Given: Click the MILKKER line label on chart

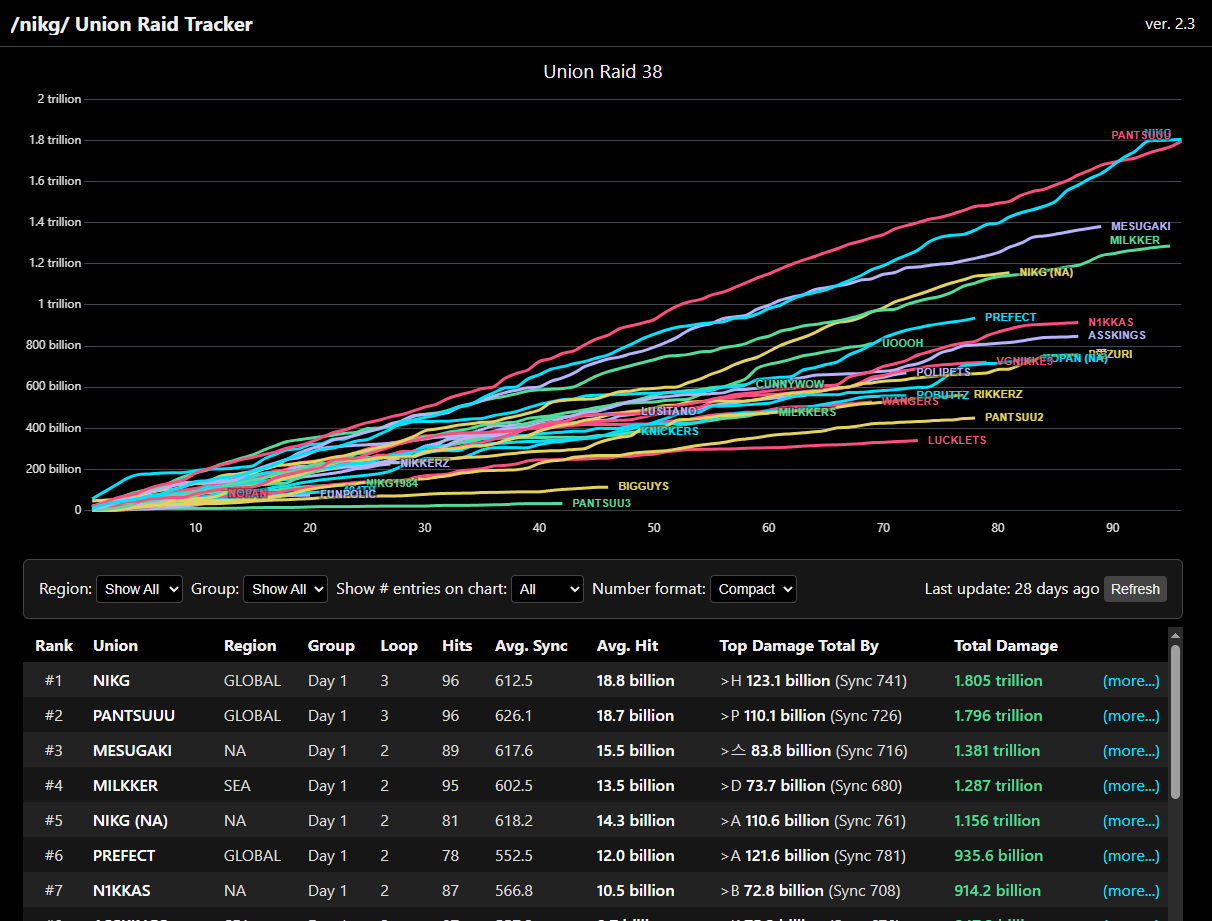Looking at the screenshot, I should [1135, 241].
